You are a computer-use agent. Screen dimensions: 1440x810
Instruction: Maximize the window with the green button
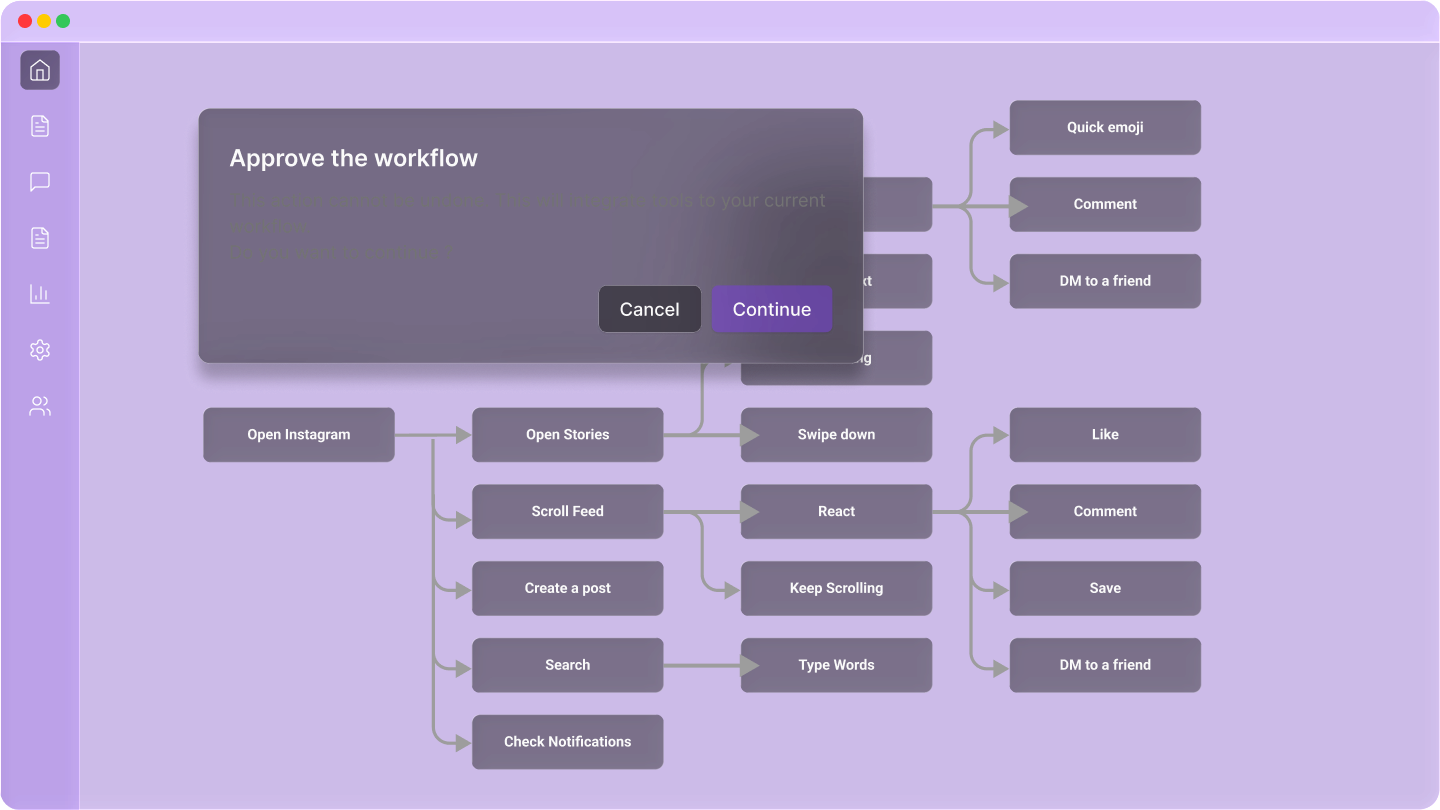tap(63, 21)
